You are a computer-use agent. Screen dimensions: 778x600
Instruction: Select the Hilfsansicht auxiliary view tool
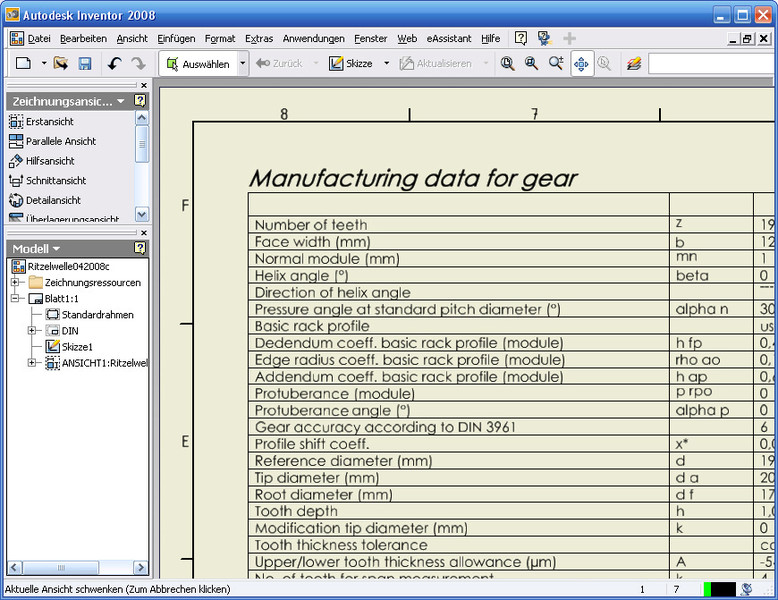[49, 160]
